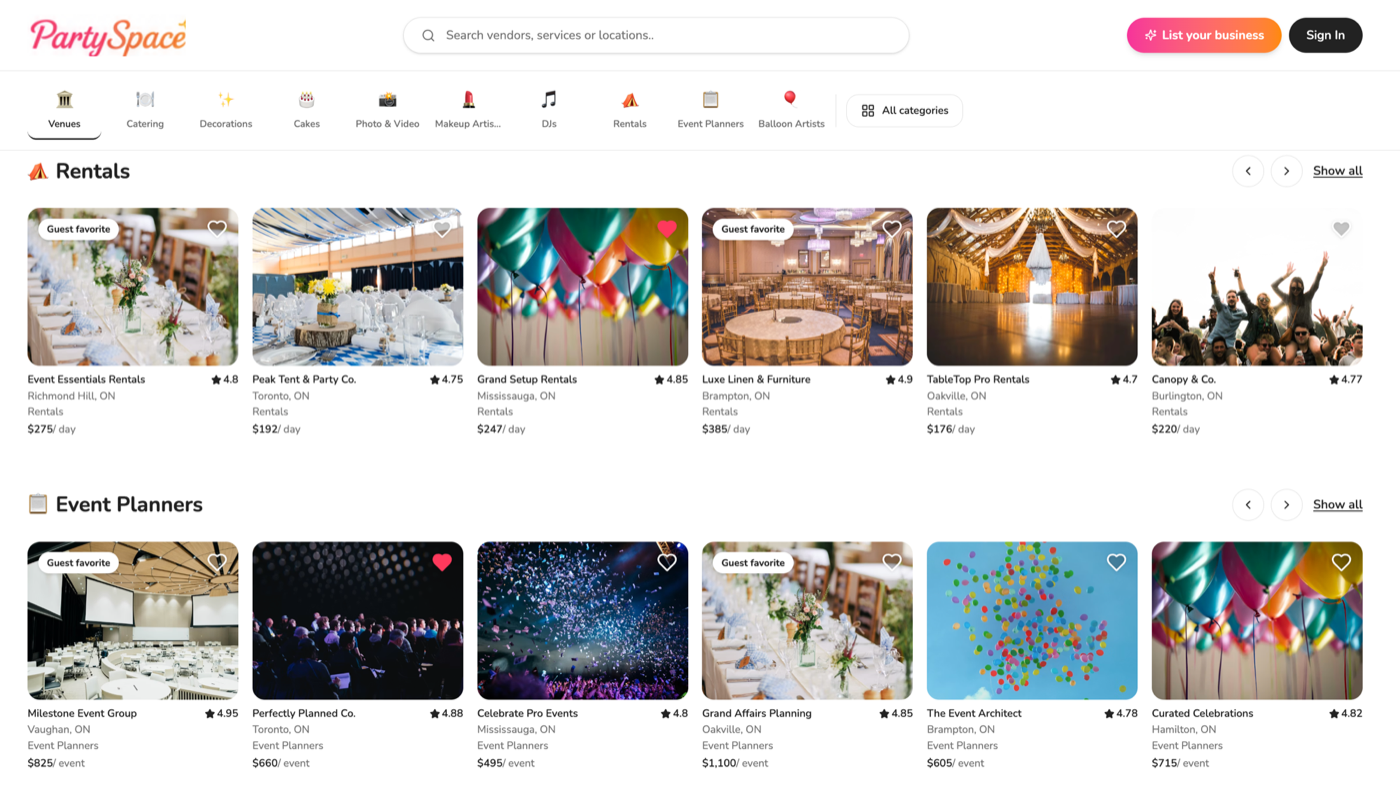Open Grand Setup Rentals balloon photo
The height and width of the screenshot is (799, 1400).
pos(583,287)
